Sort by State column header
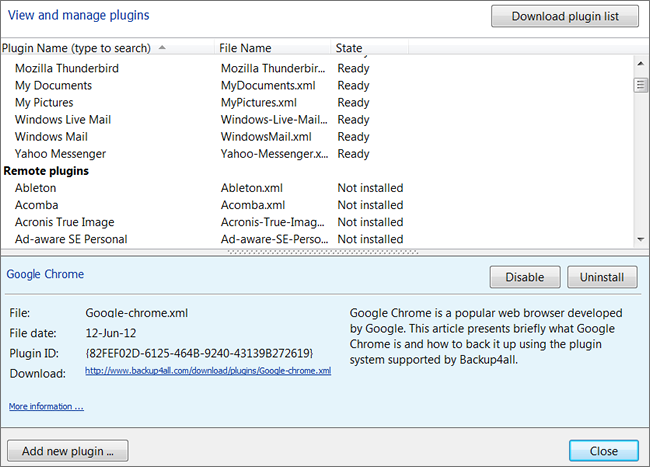Viewport: 650px width, 467px height. click(x=370, y=48)
